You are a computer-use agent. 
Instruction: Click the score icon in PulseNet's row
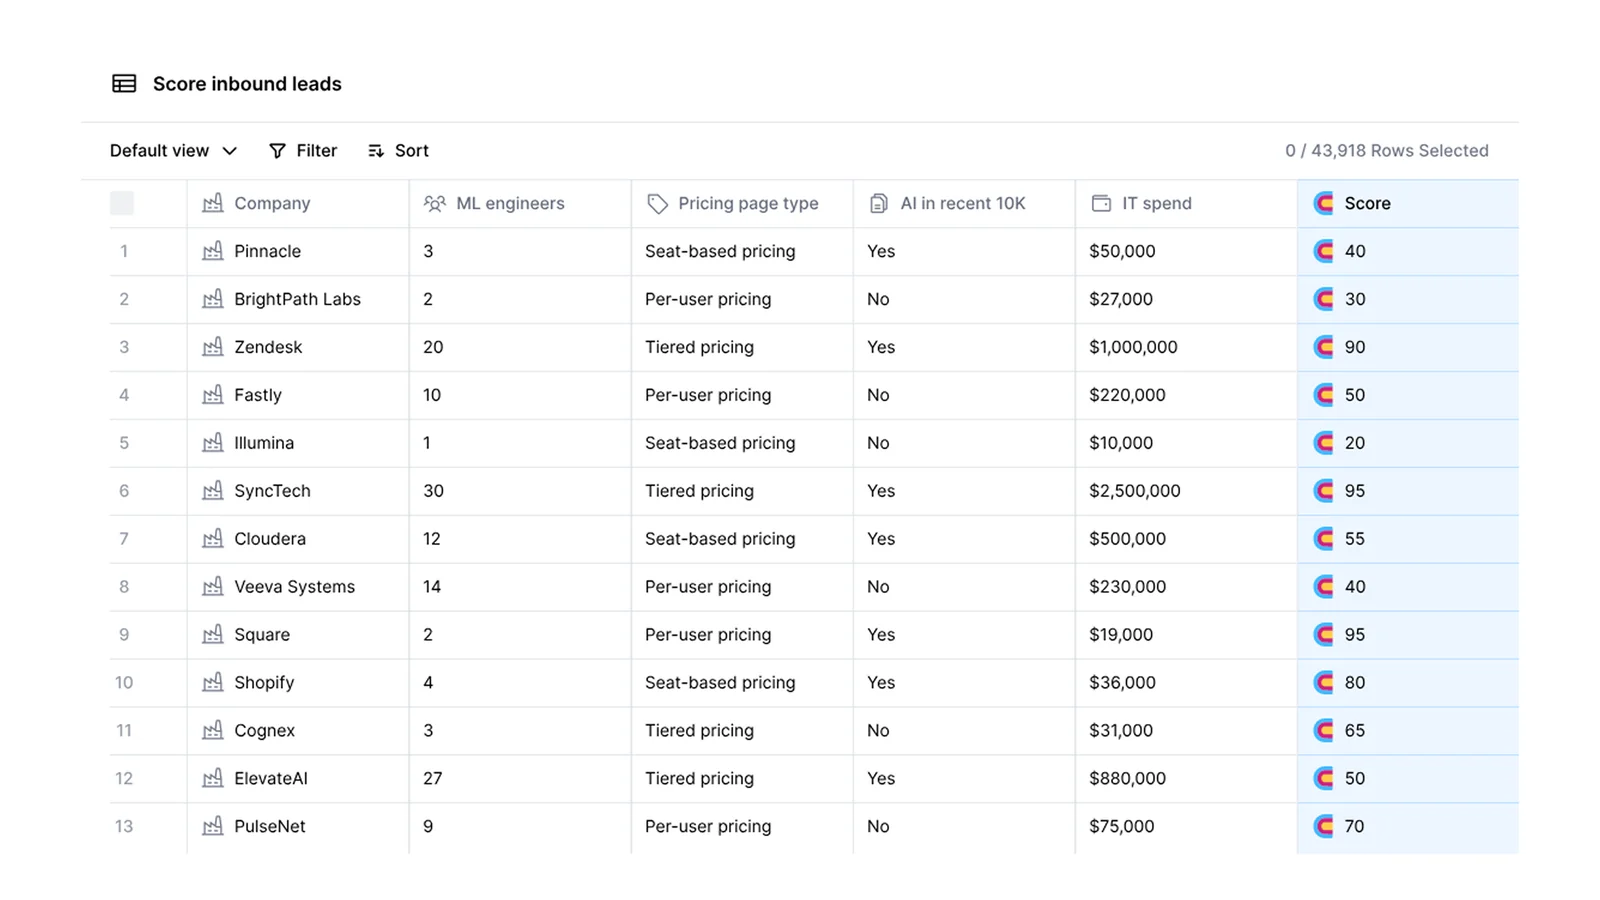coord(1324,827)
